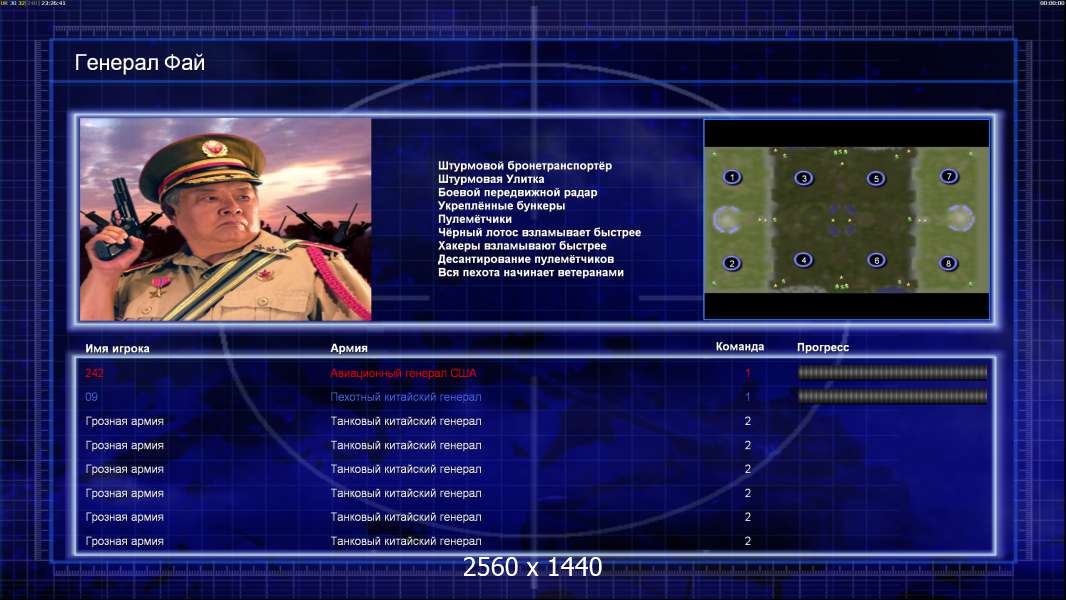Click 'Штурмовая Улитка' ability line
The width and height of the screenshot is (1066, 600).
[x=491, y=179]
